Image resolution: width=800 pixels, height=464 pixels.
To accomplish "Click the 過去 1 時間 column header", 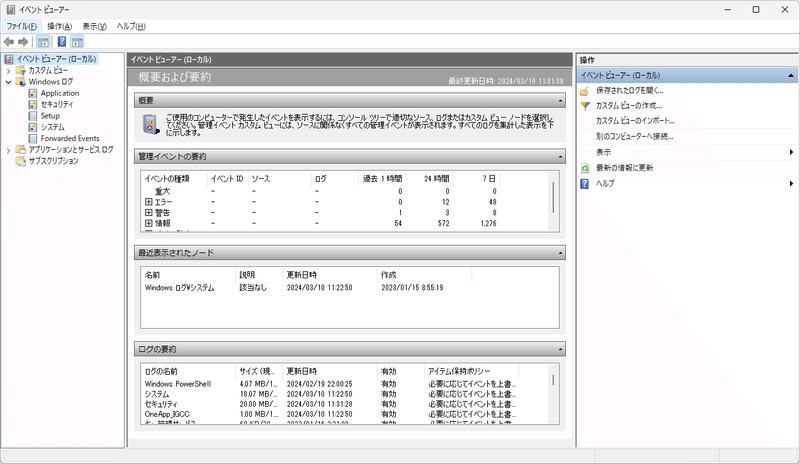I will click(x=382, y=179).
